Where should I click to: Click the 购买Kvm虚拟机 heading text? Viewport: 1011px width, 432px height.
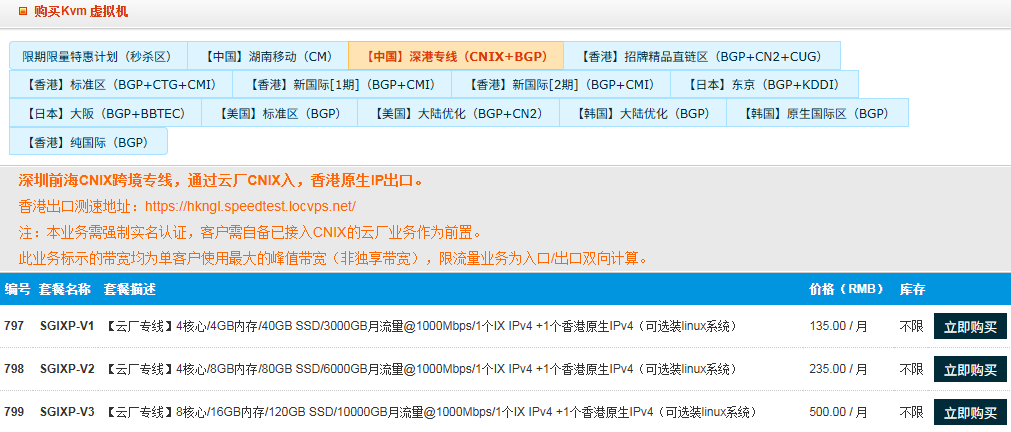tap(81, 11)
